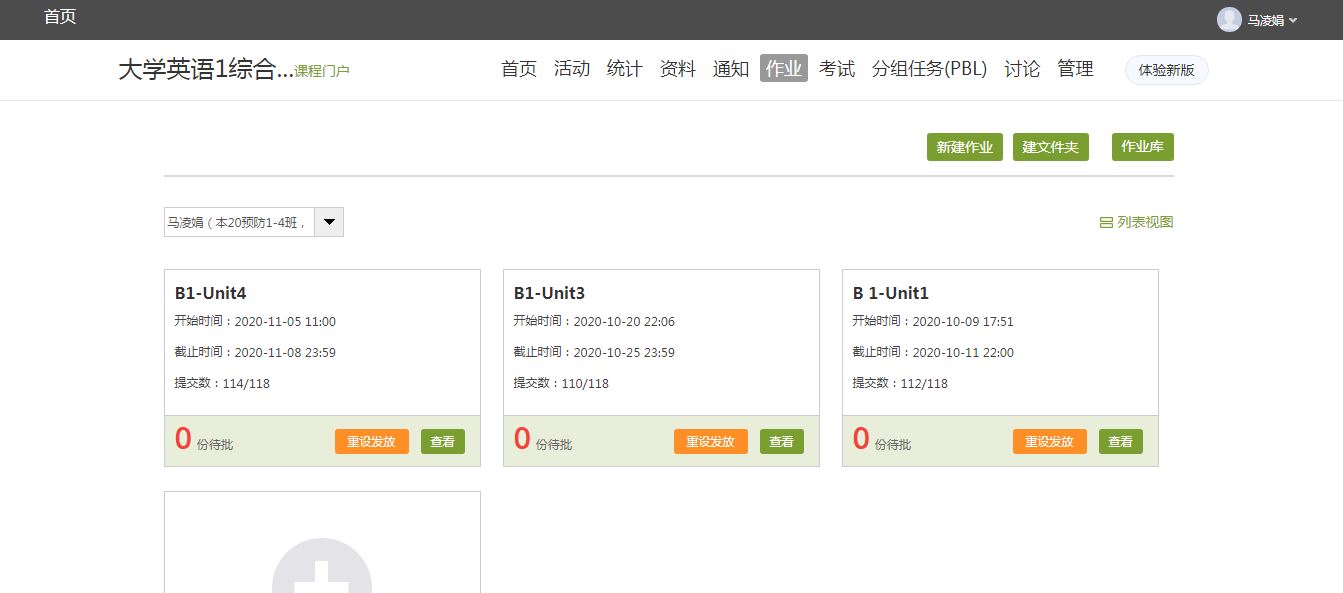This screenshot has height=593, width=1343.
Task: Click start time 2020-10-20 22:06
Action: [x=624, y=322]
